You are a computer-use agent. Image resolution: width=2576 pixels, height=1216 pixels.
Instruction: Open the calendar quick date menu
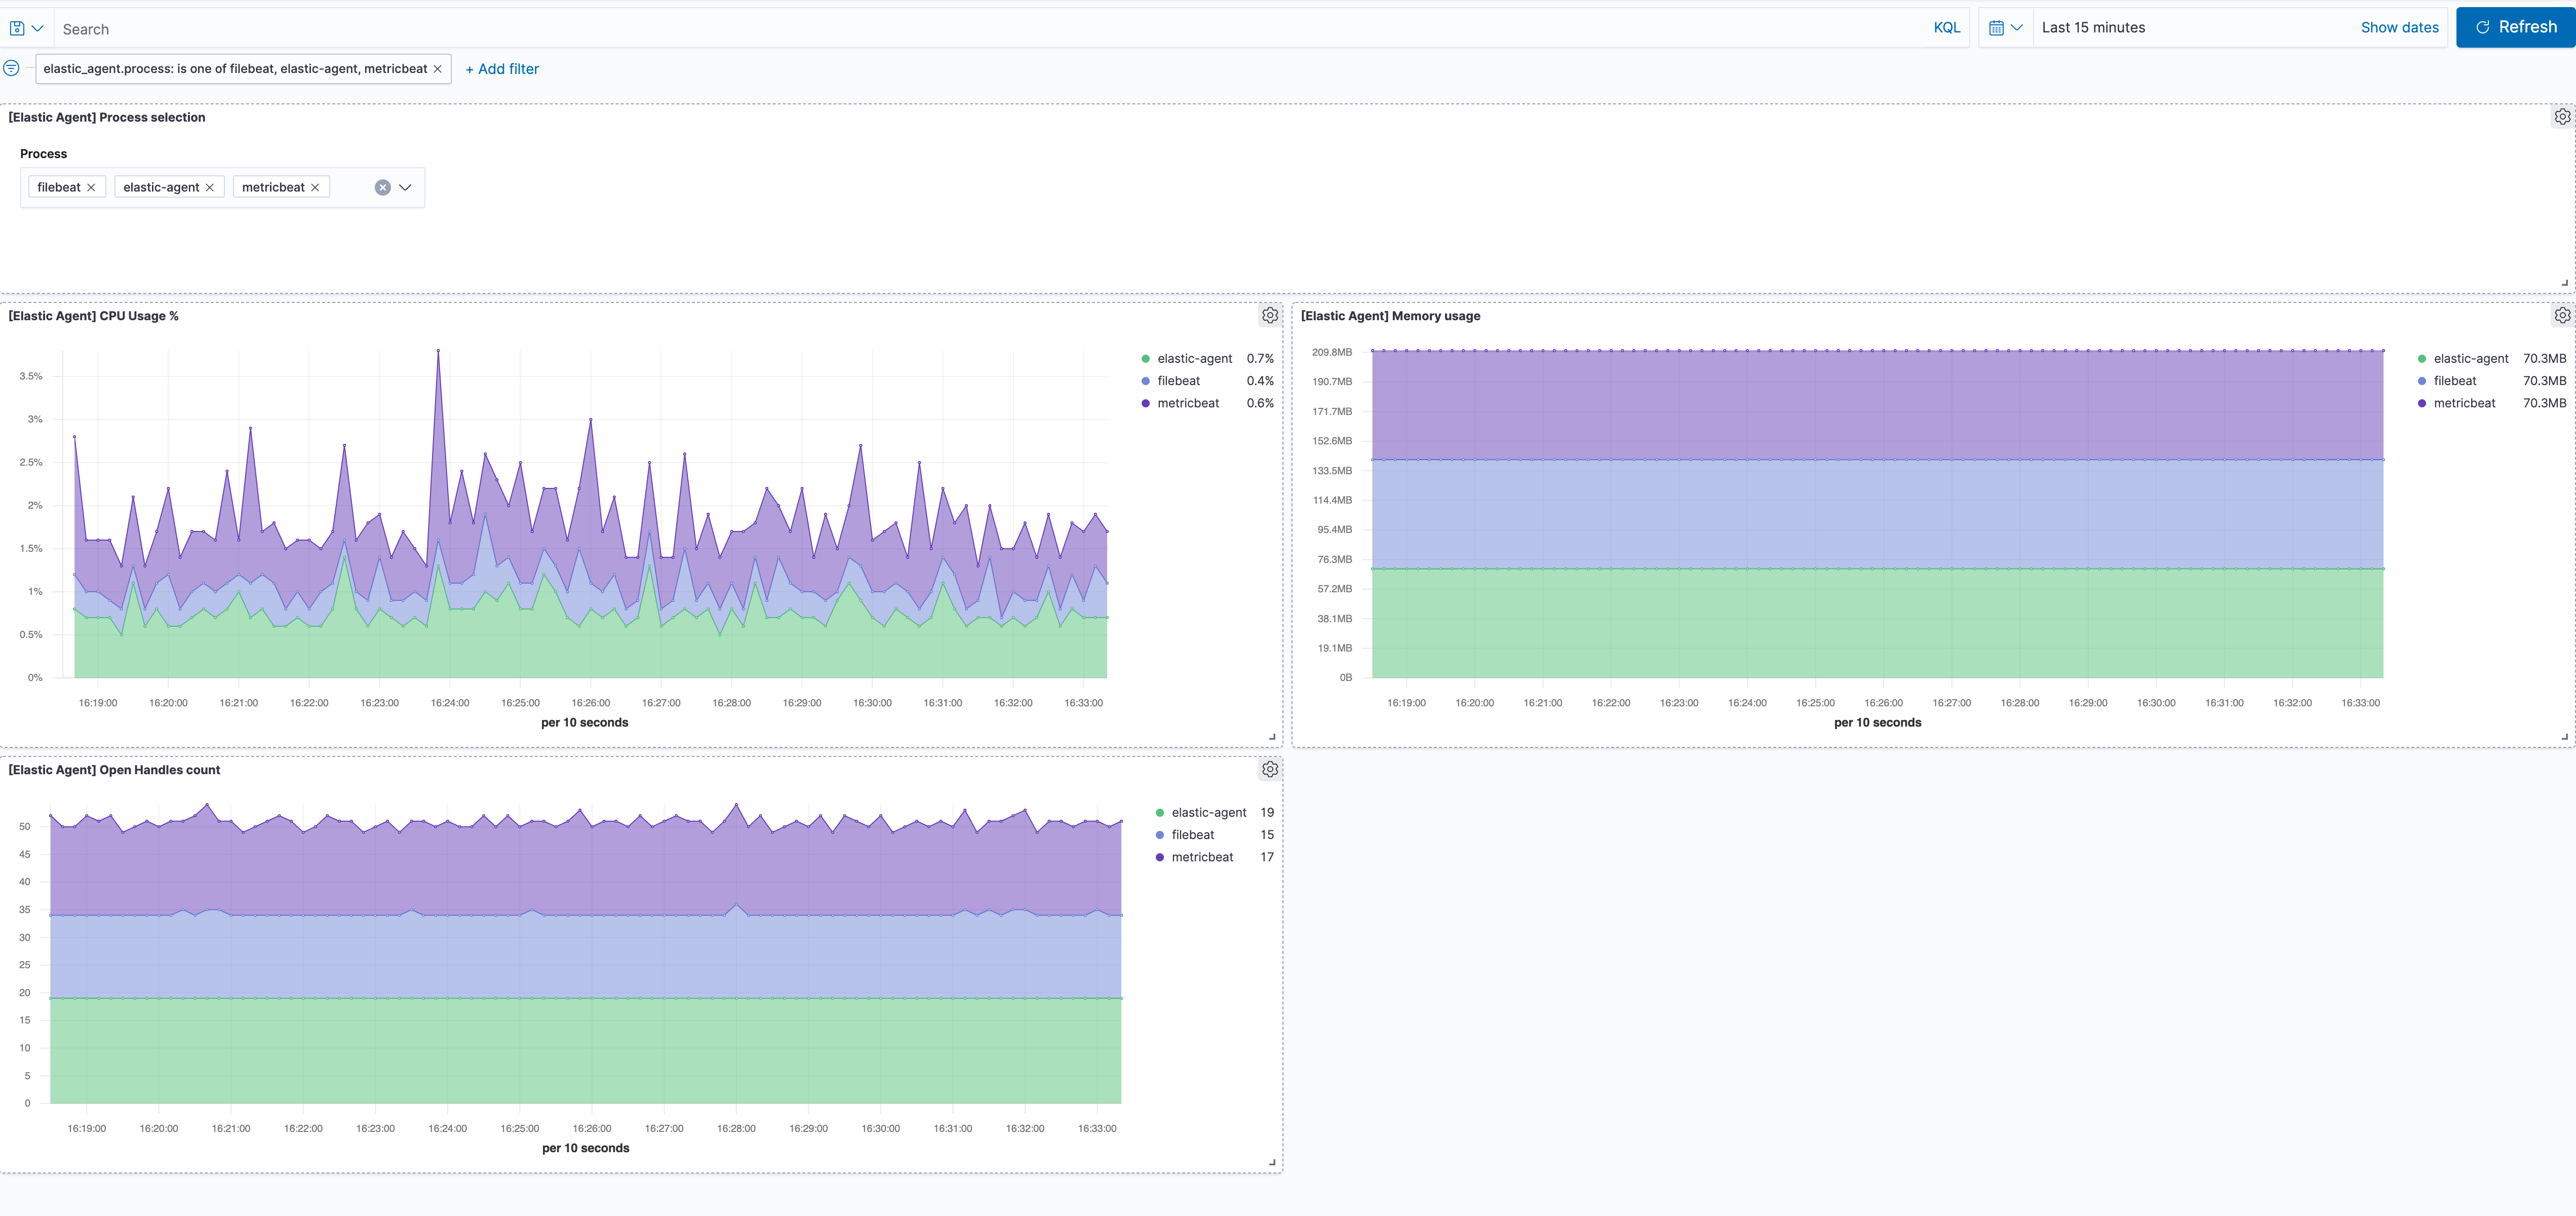coord(2004,28)
